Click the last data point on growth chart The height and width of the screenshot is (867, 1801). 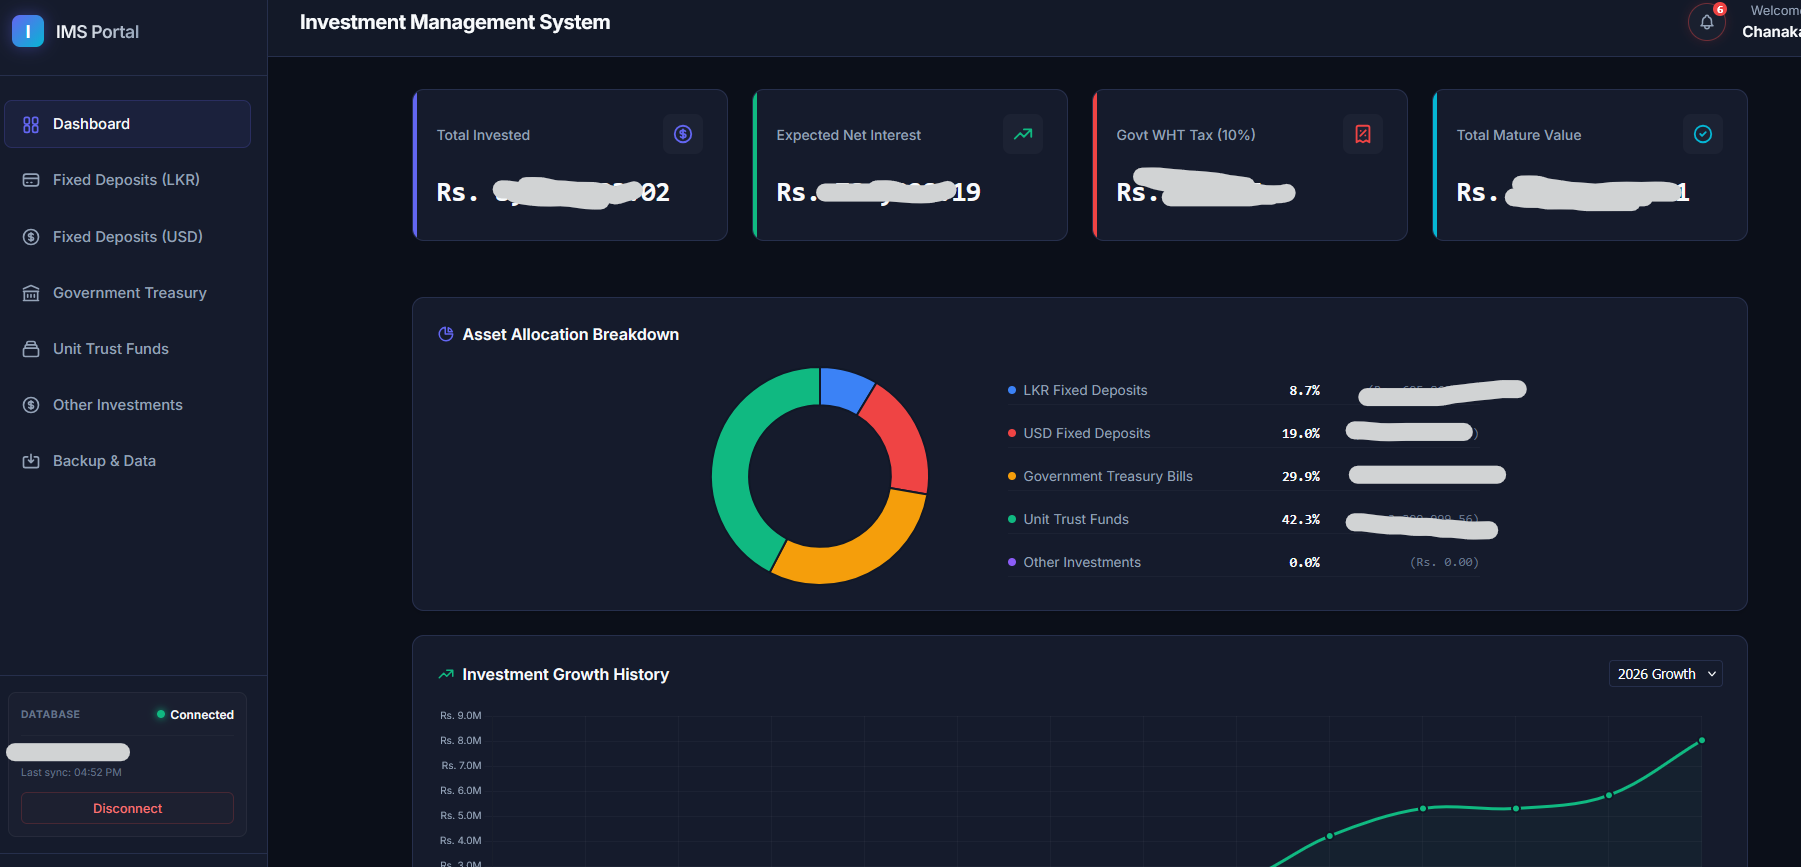(x=1701, y=741)
